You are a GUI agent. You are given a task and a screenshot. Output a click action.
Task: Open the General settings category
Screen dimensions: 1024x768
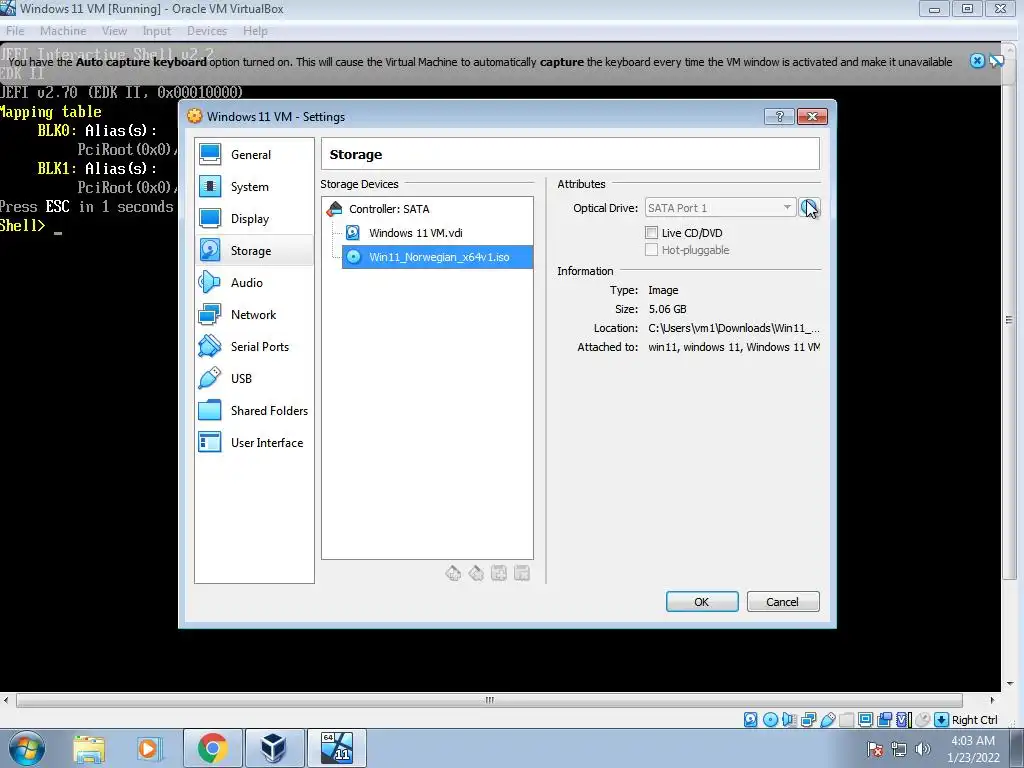(x=254, y=155)
